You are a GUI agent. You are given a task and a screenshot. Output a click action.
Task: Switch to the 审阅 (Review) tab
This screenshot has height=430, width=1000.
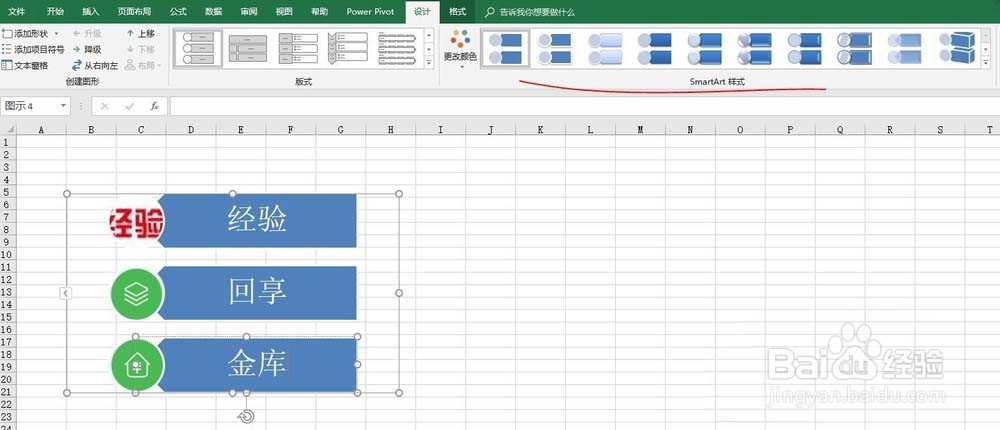click(249, 11)
